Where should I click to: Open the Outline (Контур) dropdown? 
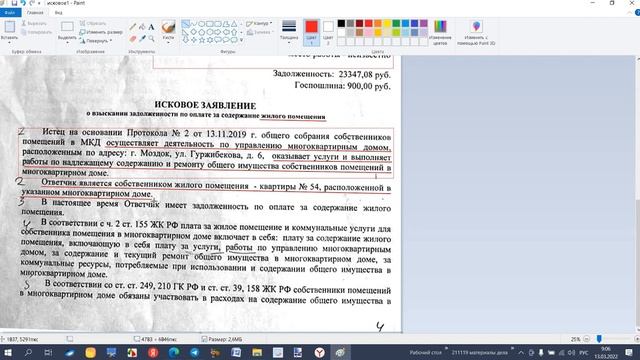259,24
